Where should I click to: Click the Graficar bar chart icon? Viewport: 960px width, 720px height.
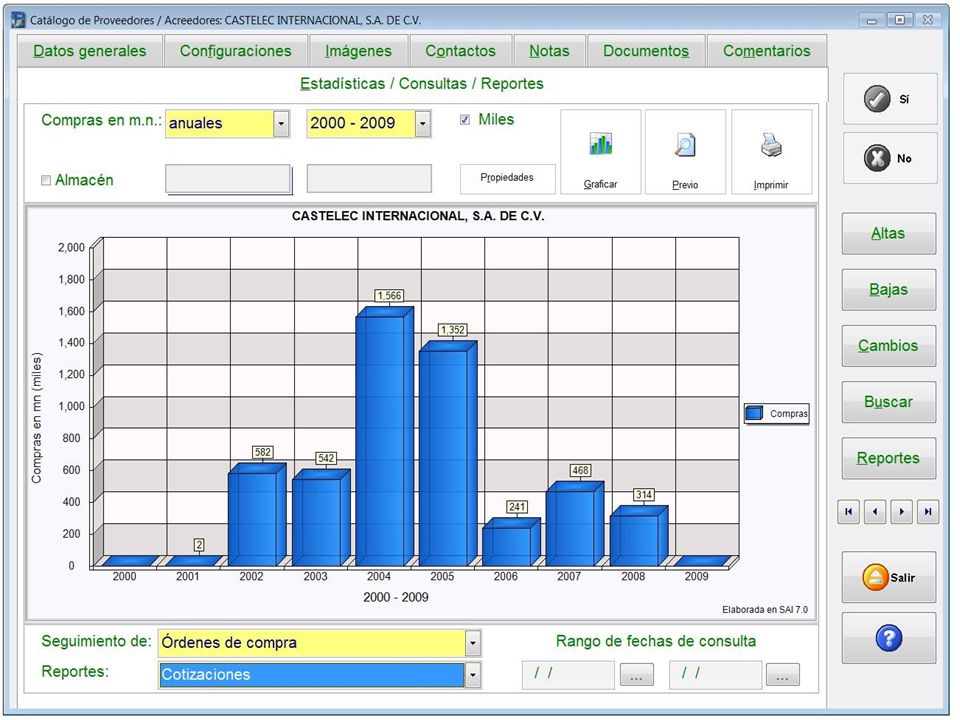(601, 144)
